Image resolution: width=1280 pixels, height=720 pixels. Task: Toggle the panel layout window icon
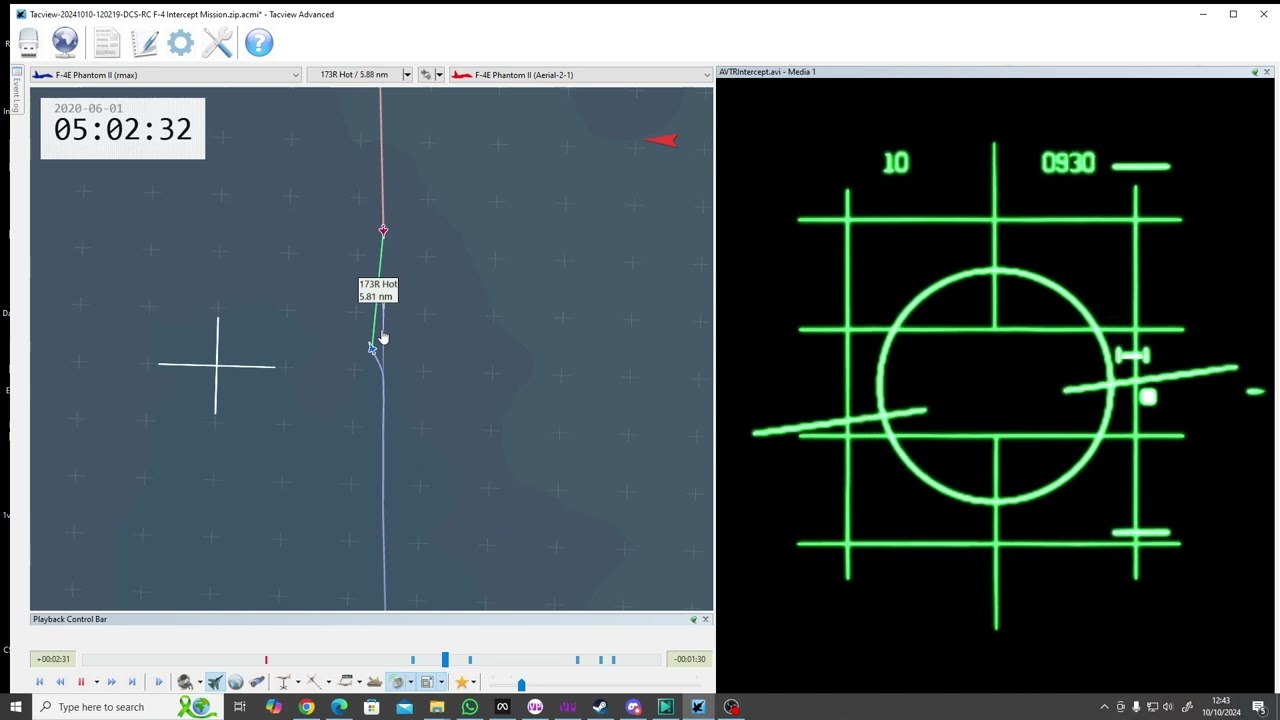(x=427, y=682)
